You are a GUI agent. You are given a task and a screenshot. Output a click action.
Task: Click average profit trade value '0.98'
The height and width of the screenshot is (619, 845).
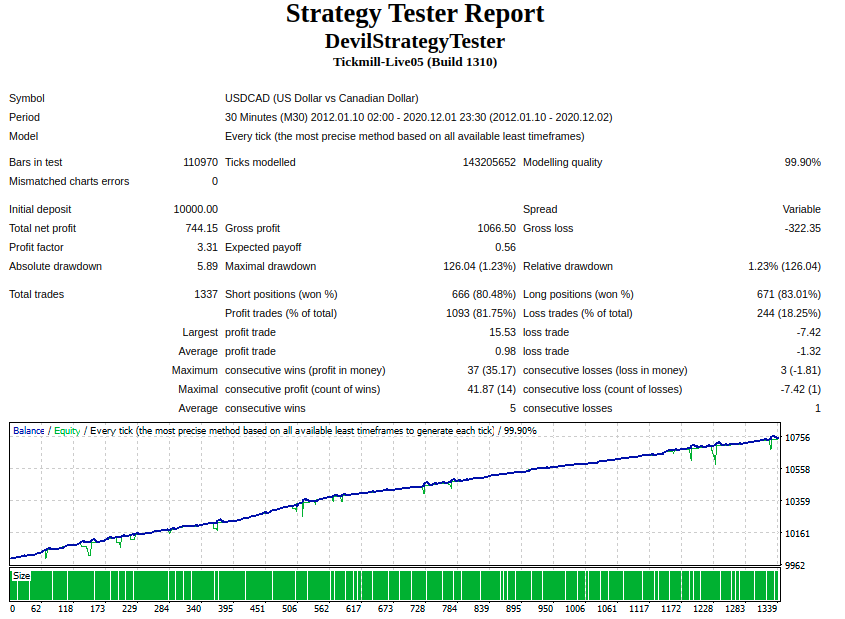pos(505,351)
